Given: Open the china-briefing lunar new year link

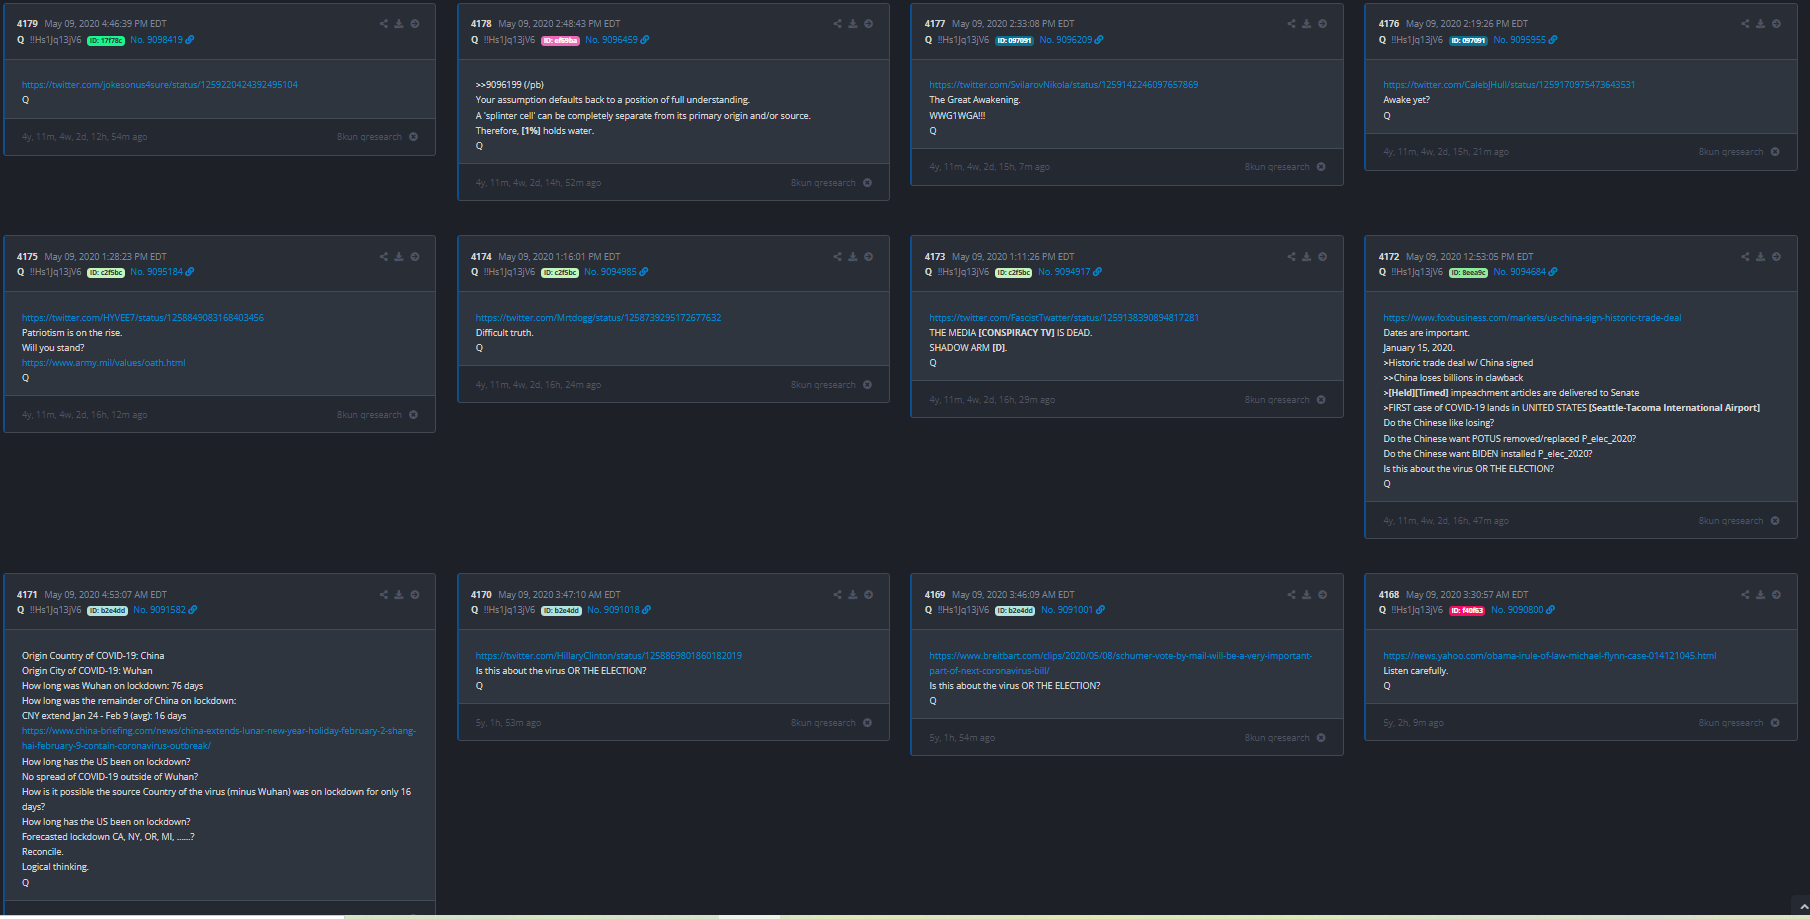Looking at the screenshot, I should tap(219, 738).
